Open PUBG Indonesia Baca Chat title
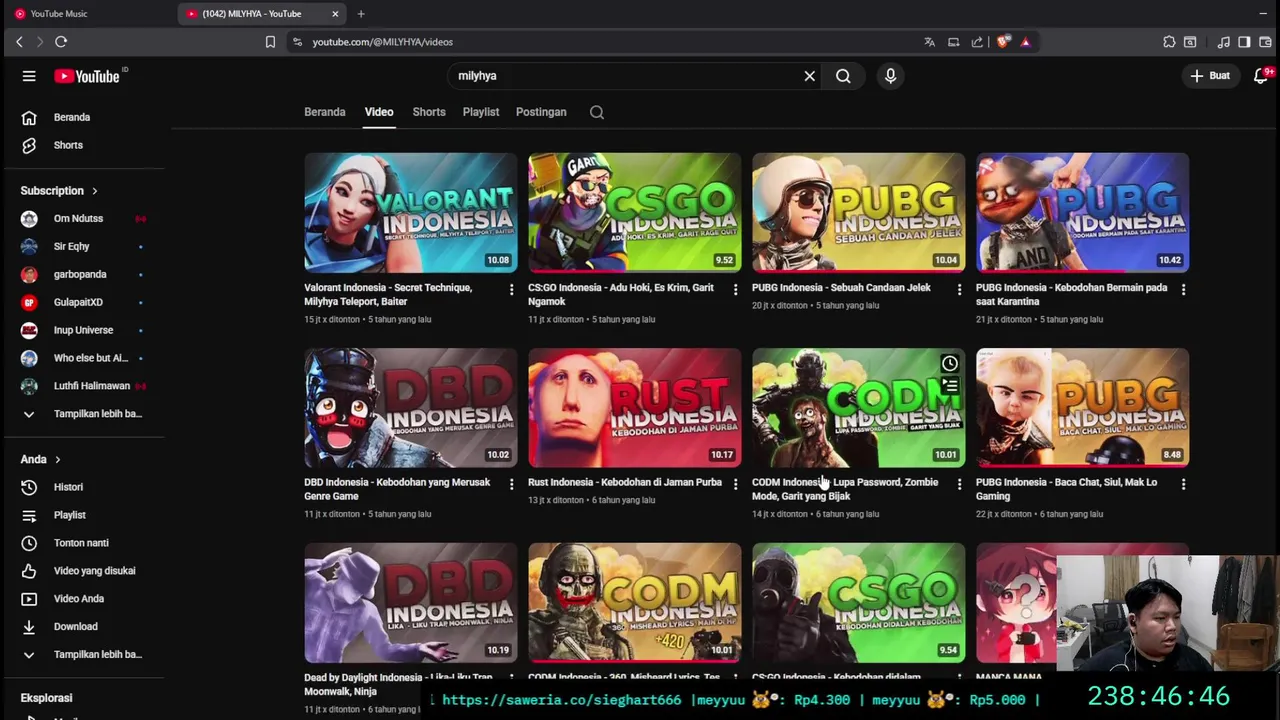The width and height of the screenshot is (1280, 720). (1066, 489)
